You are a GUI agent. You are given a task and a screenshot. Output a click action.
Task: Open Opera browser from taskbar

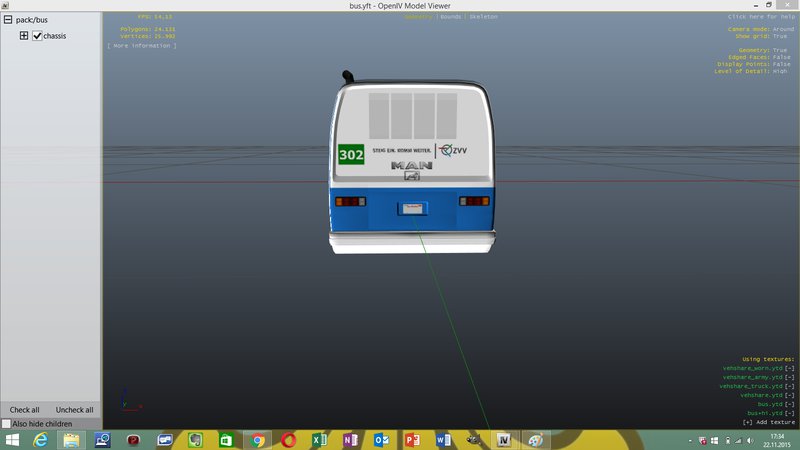tap(288, 440)
